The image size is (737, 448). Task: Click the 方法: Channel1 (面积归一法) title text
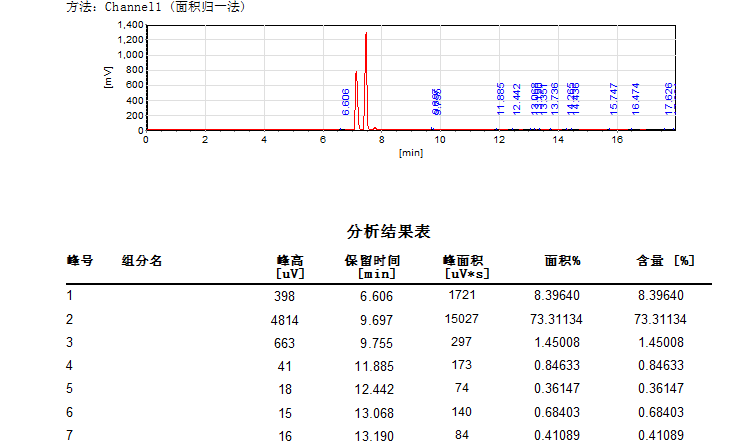pyautogui.click(x=156, y=7)
